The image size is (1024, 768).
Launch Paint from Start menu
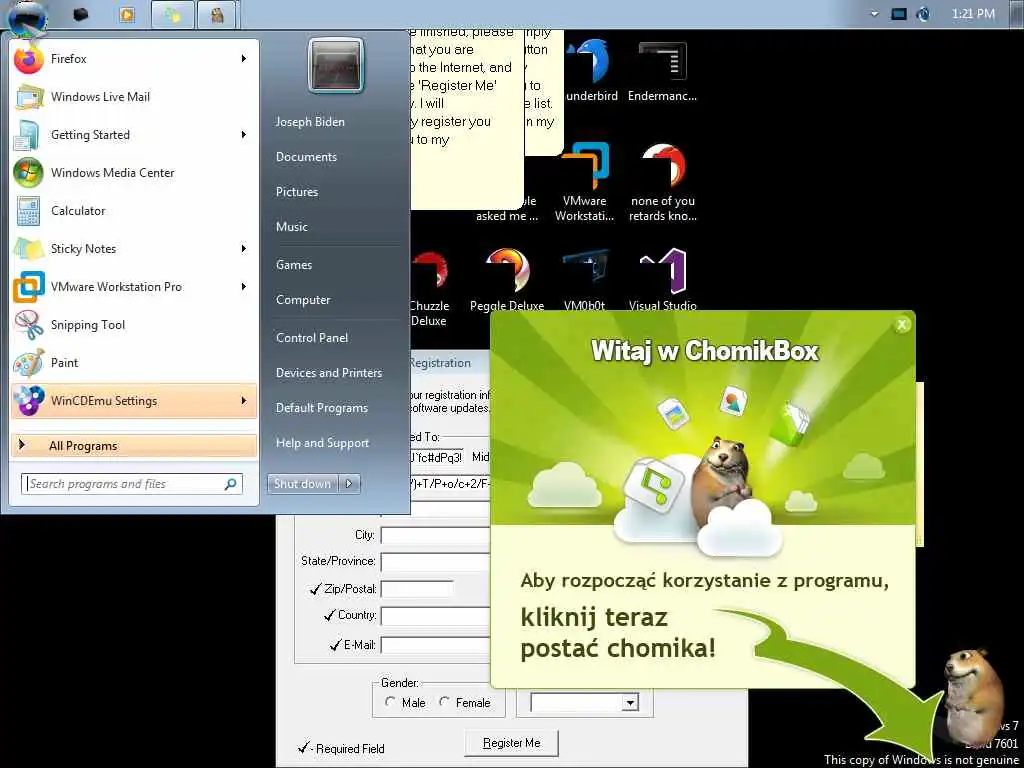134,362
